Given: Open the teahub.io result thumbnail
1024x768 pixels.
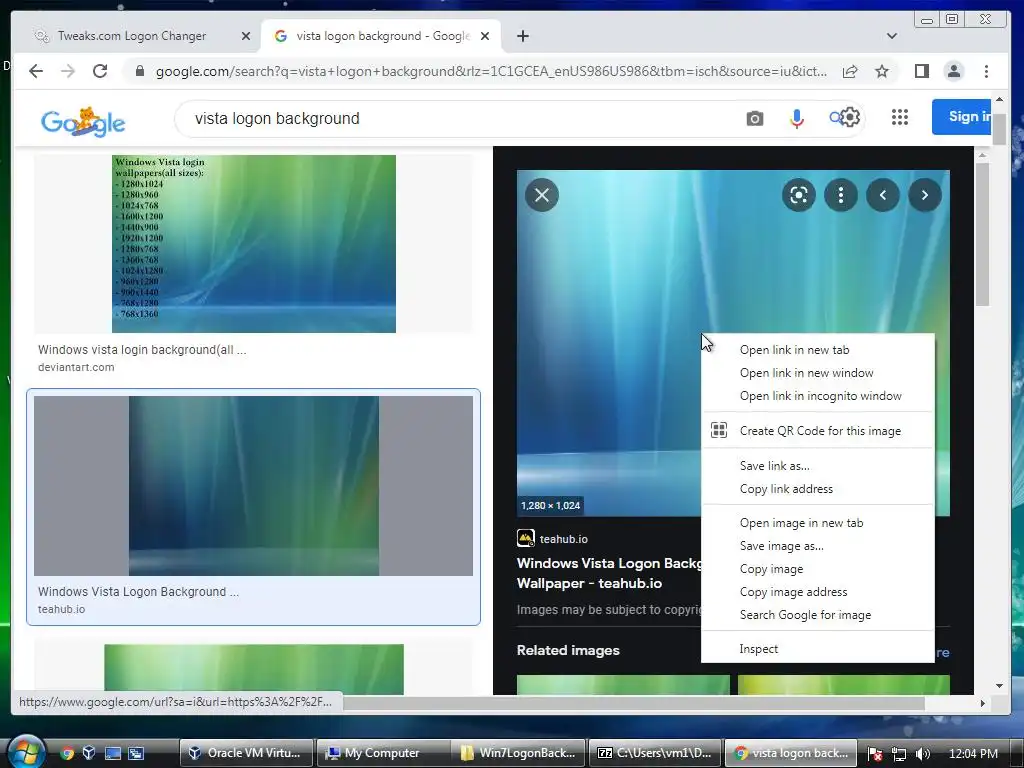Looking at the screenshot, I should (x=253, y=486).
